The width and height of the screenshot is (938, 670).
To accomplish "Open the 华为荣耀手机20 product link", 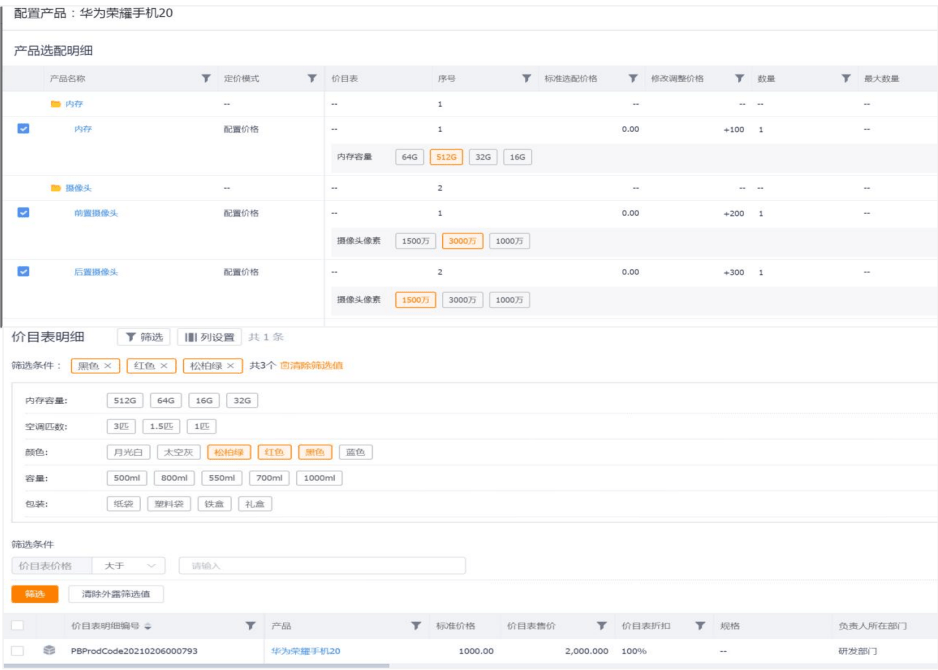I will [x=305, y=651].
